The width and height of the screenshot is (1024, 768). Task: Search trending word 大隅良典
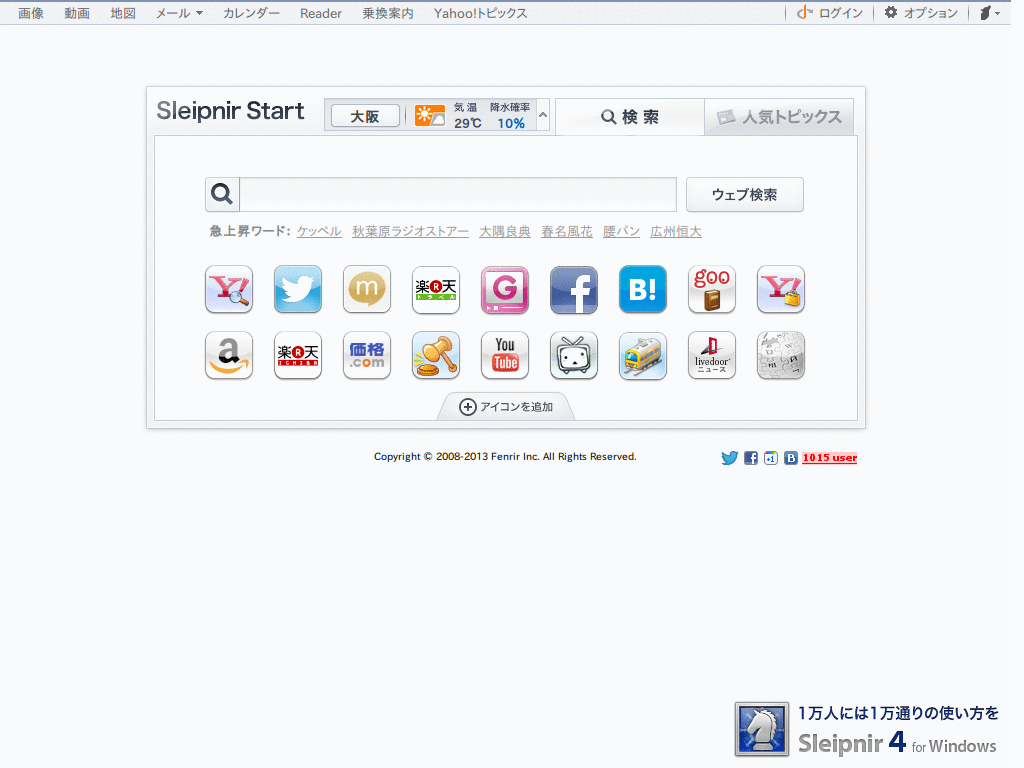(x=505, y=231)
